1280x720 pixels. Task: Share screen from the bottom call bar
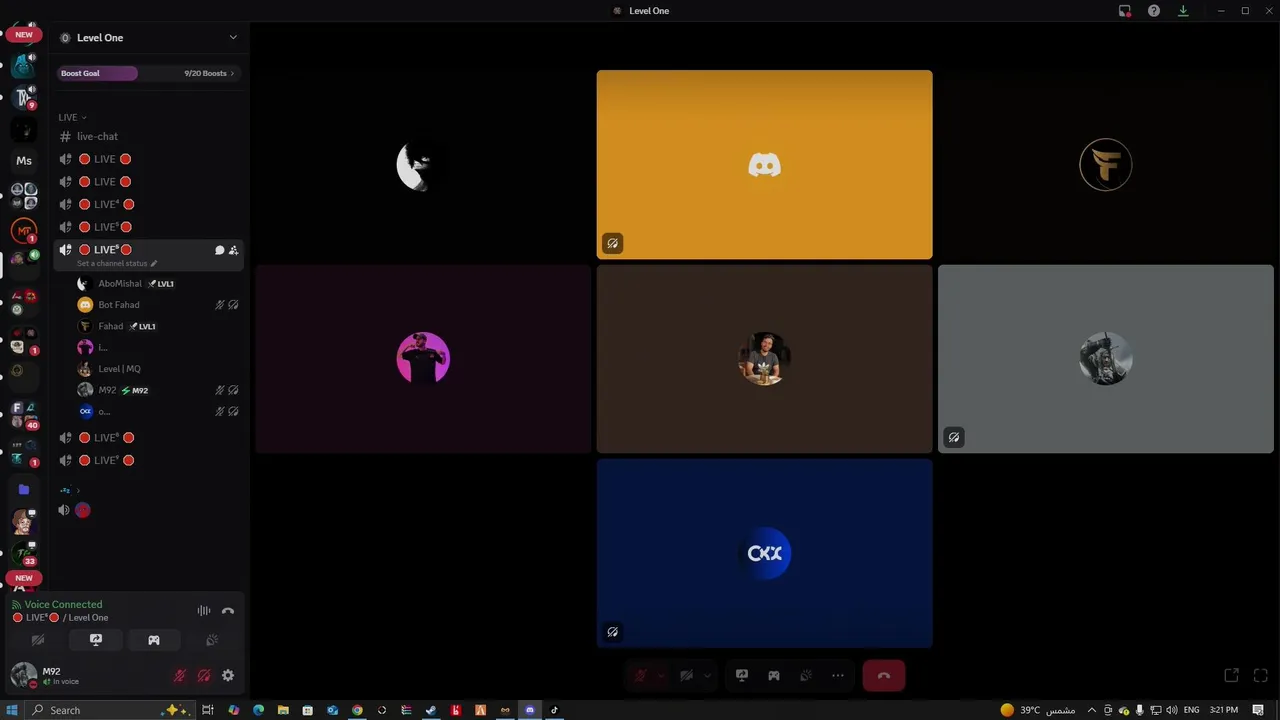pyautogui.click(x=742, y=676)
